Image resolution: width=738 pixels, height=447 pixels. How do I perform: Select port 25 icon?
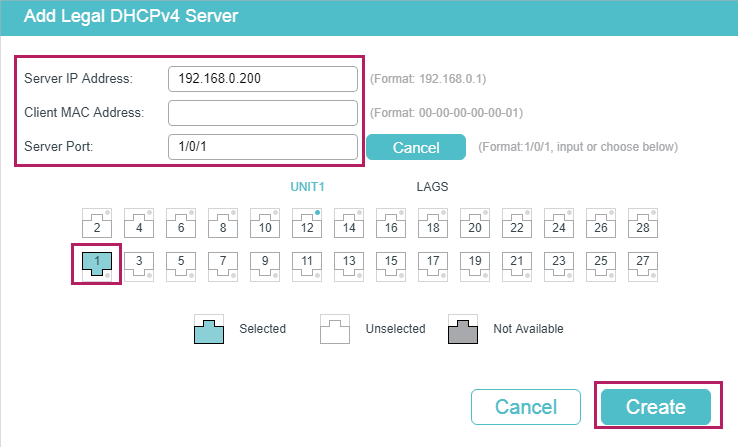601,267
